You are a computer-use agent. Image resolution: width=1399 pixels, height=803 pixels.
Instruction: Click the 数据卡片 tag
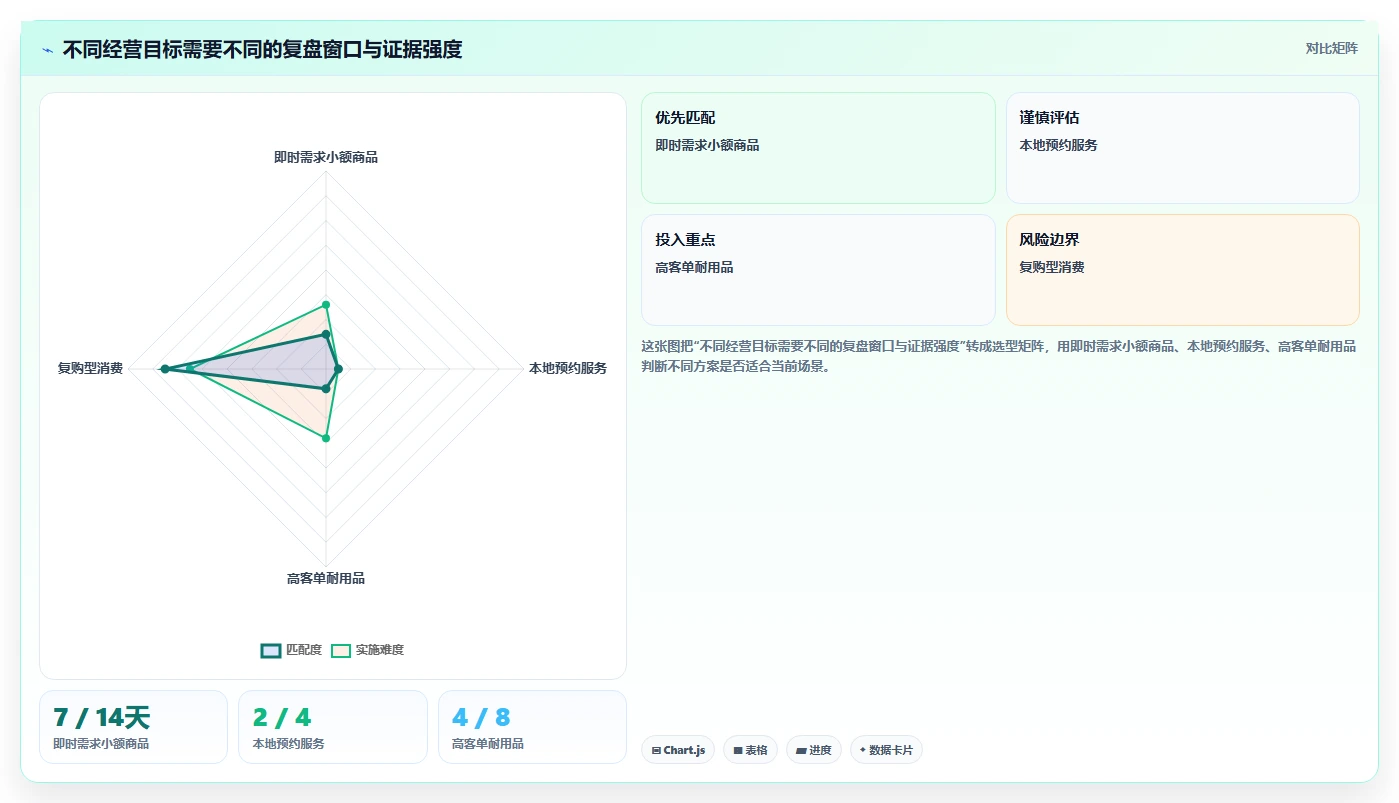pos(886,750)
